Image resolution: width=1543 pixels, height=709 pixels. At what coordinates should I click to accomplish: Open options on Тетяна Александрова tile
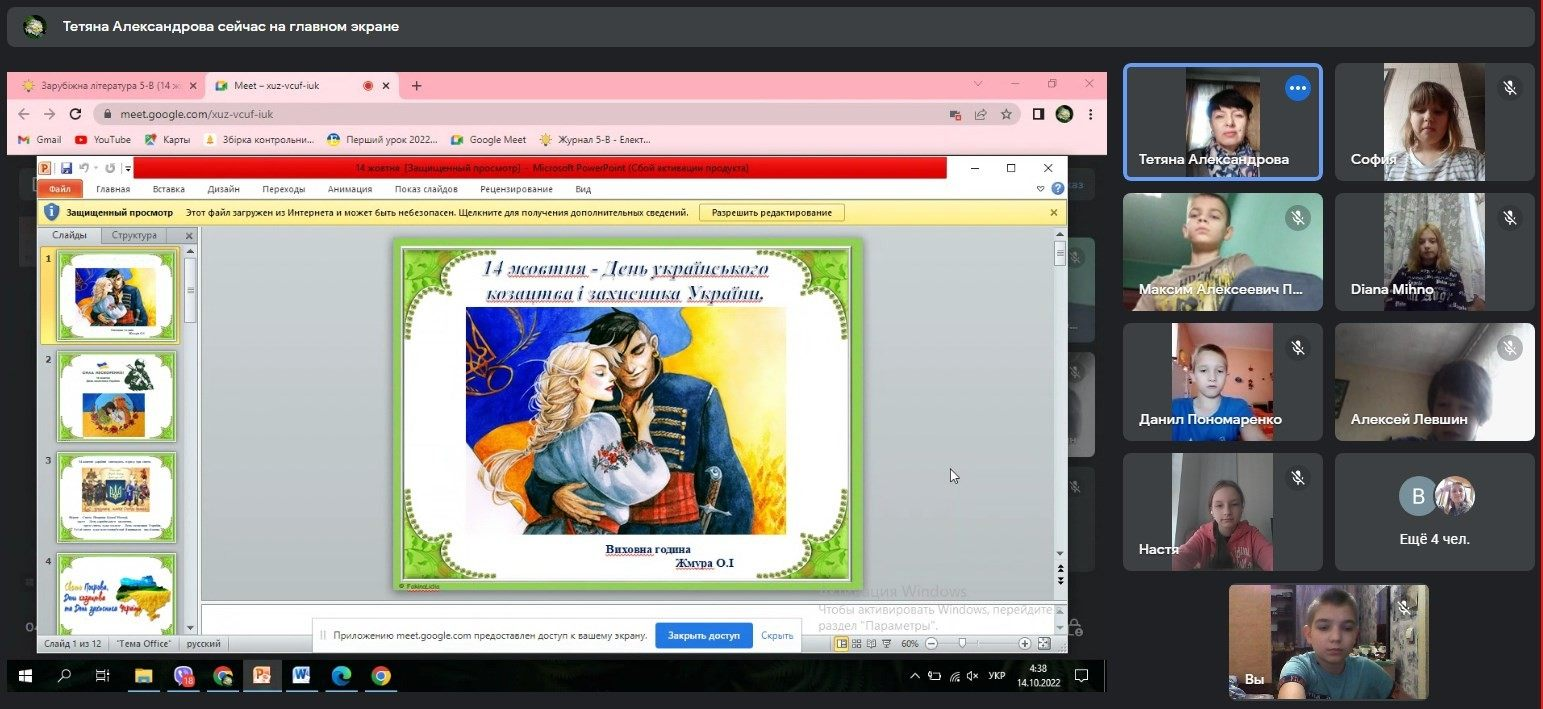1297,88
